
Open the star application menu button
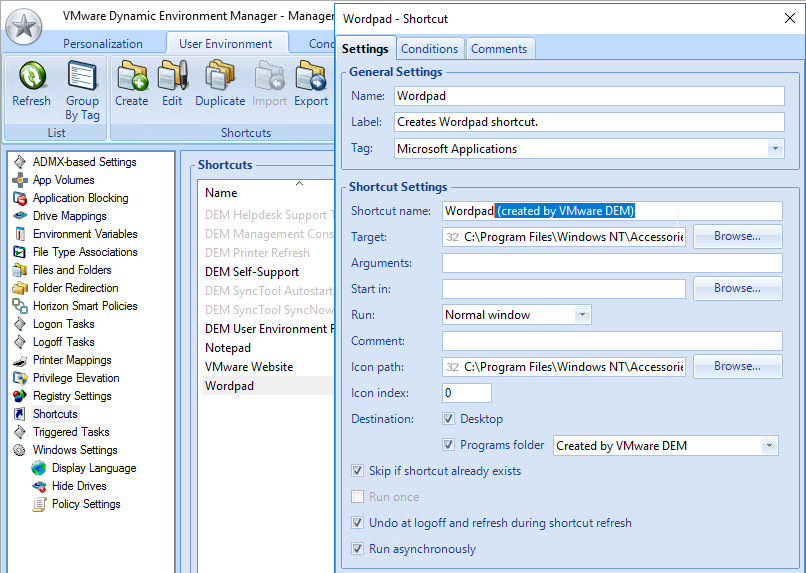coord(24,26)
